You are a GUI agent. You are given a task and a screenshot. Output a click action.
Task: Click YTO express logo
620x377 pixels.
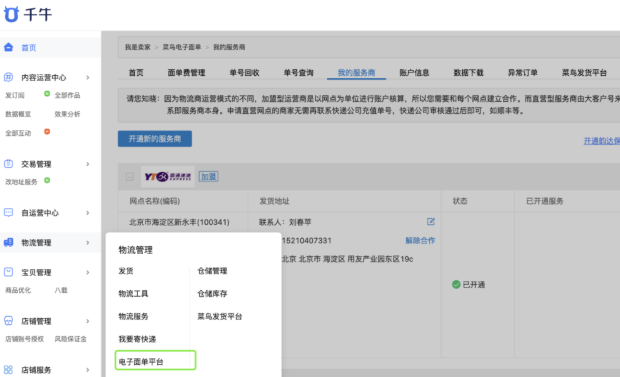click(168, 176)
